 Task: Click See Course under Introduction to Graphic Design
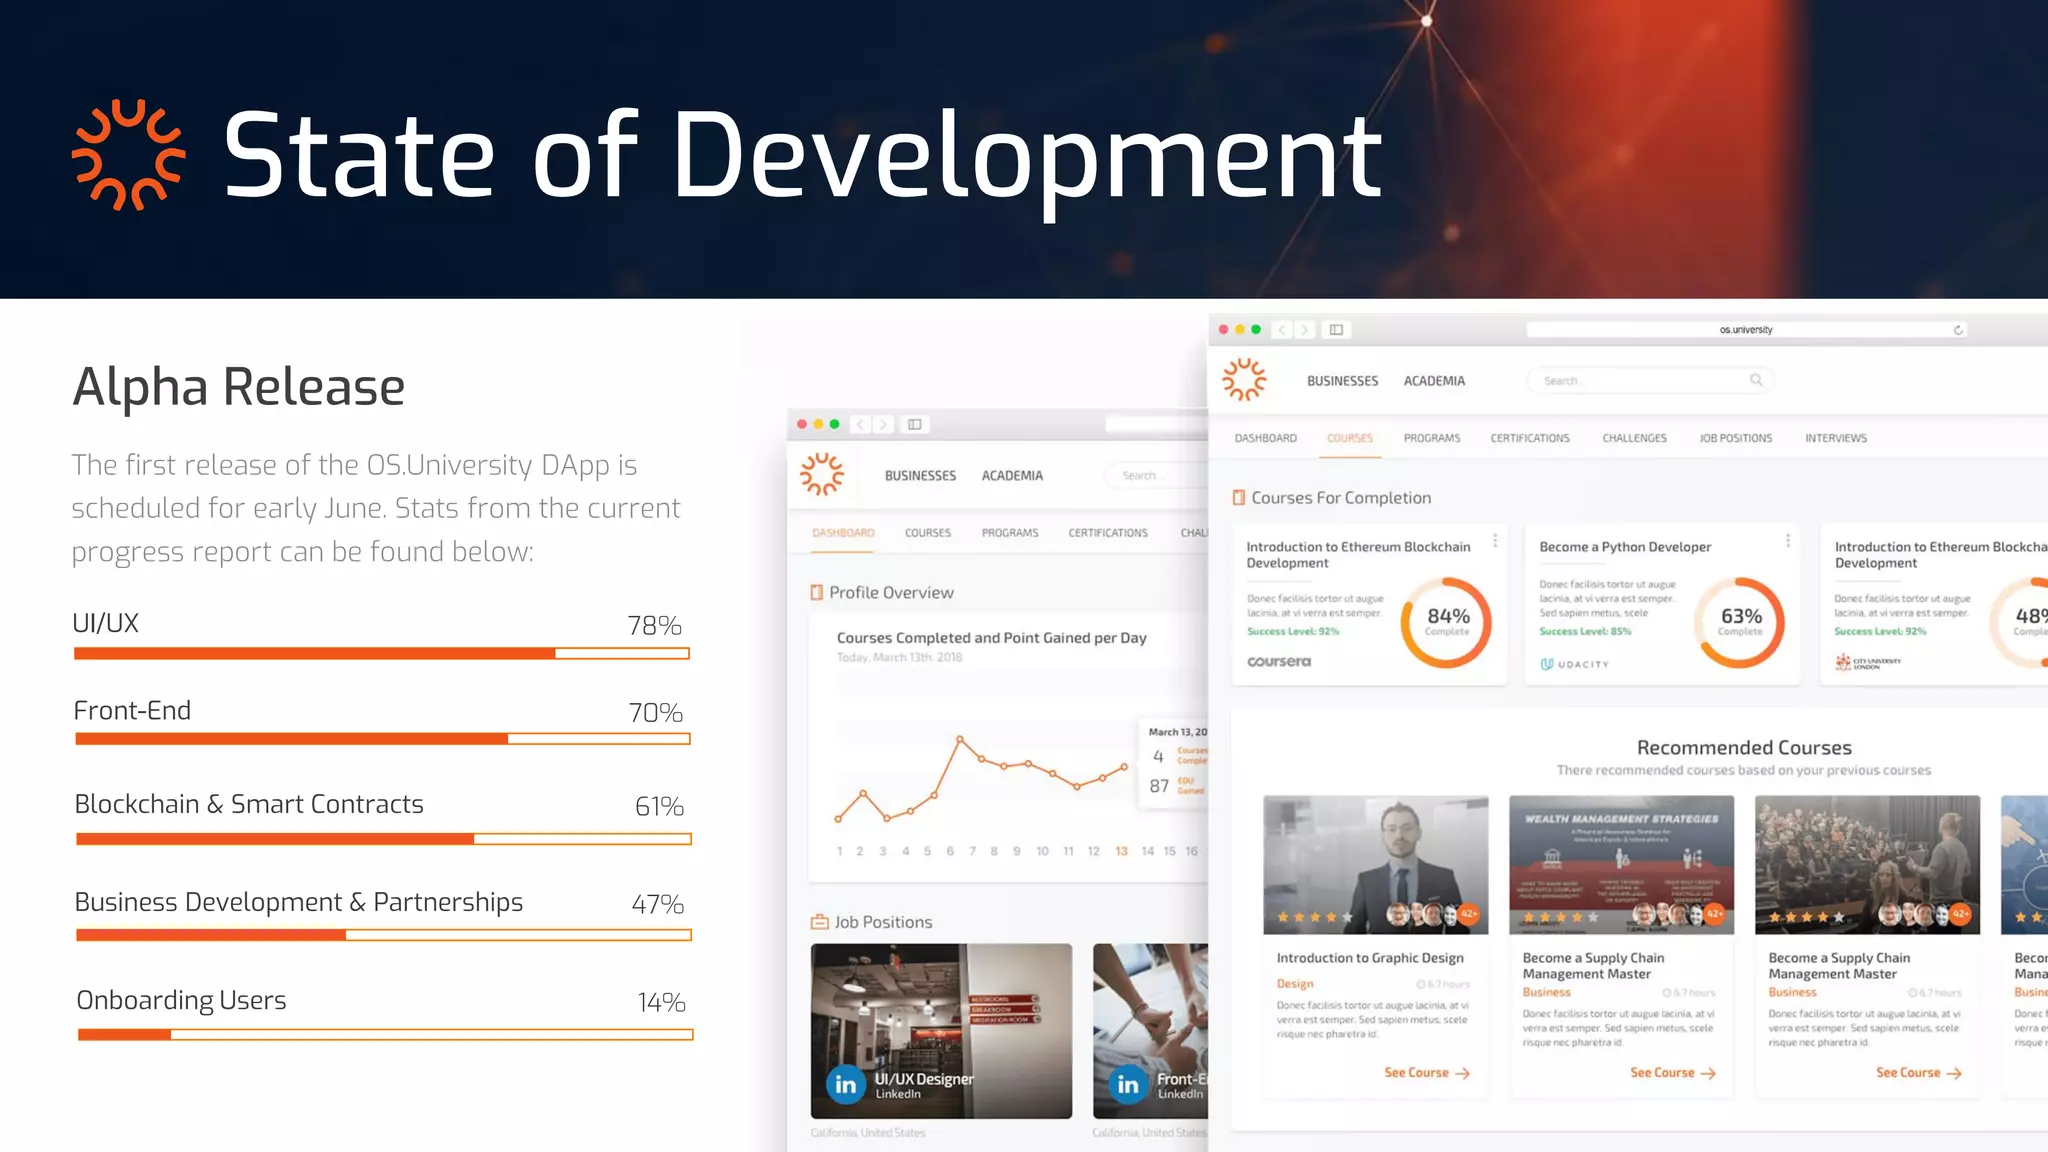(x=1426, y=1073)
